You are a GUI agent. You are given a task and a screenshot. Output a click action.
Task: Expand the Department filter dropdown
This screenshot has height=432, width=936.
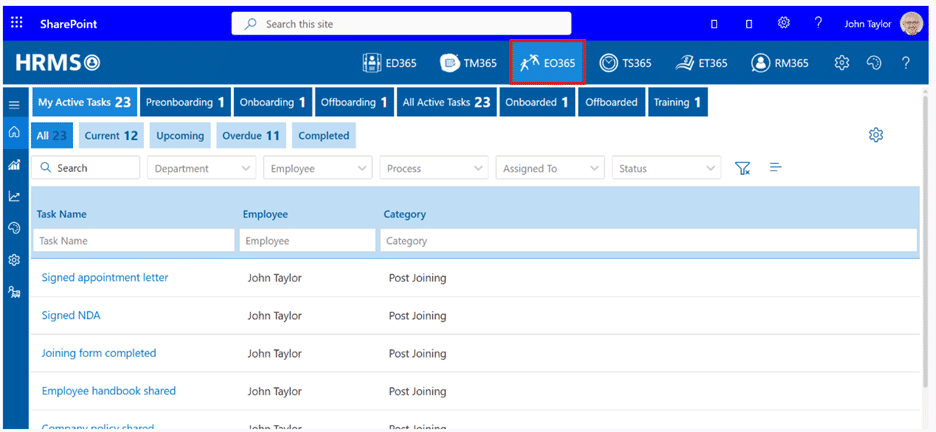pyautogui.click(x=201, y=169)
